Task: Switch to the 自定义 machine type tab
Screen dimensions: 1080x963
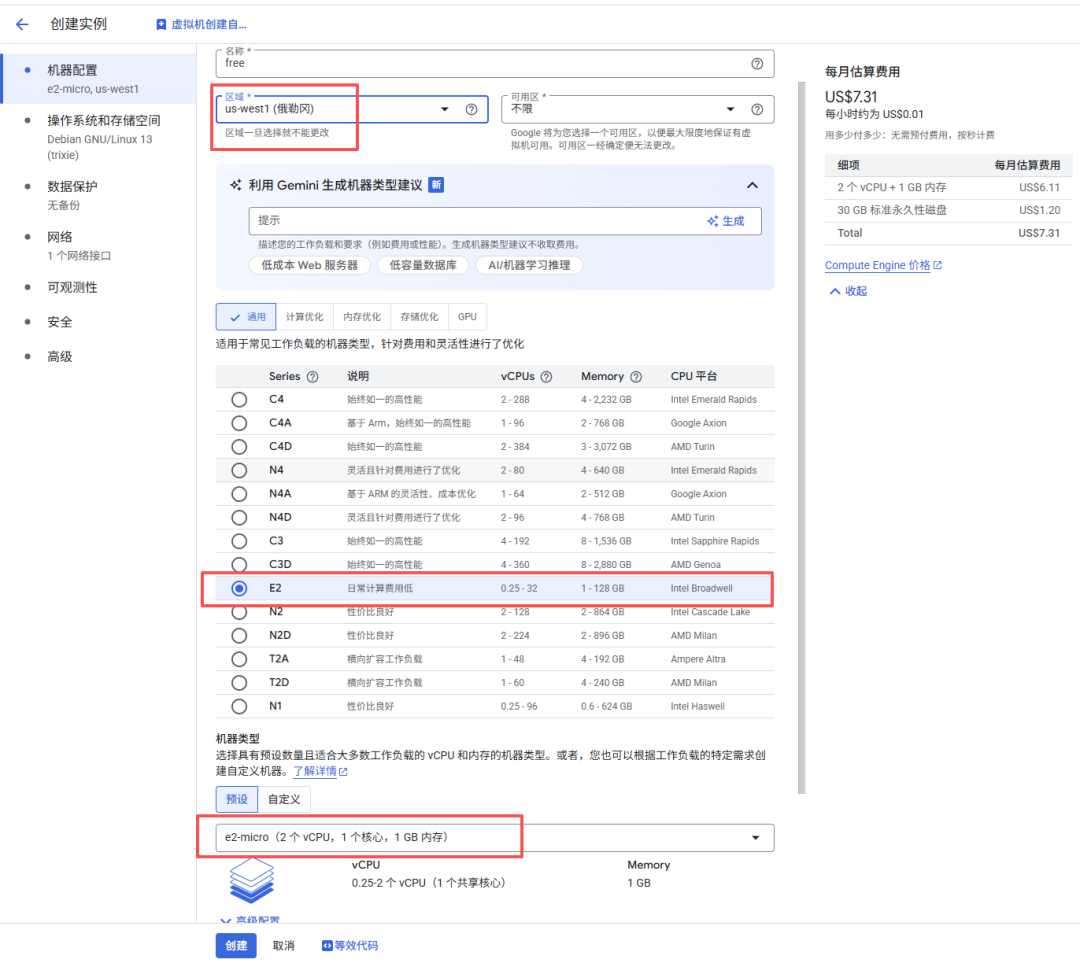Action: 284,799
